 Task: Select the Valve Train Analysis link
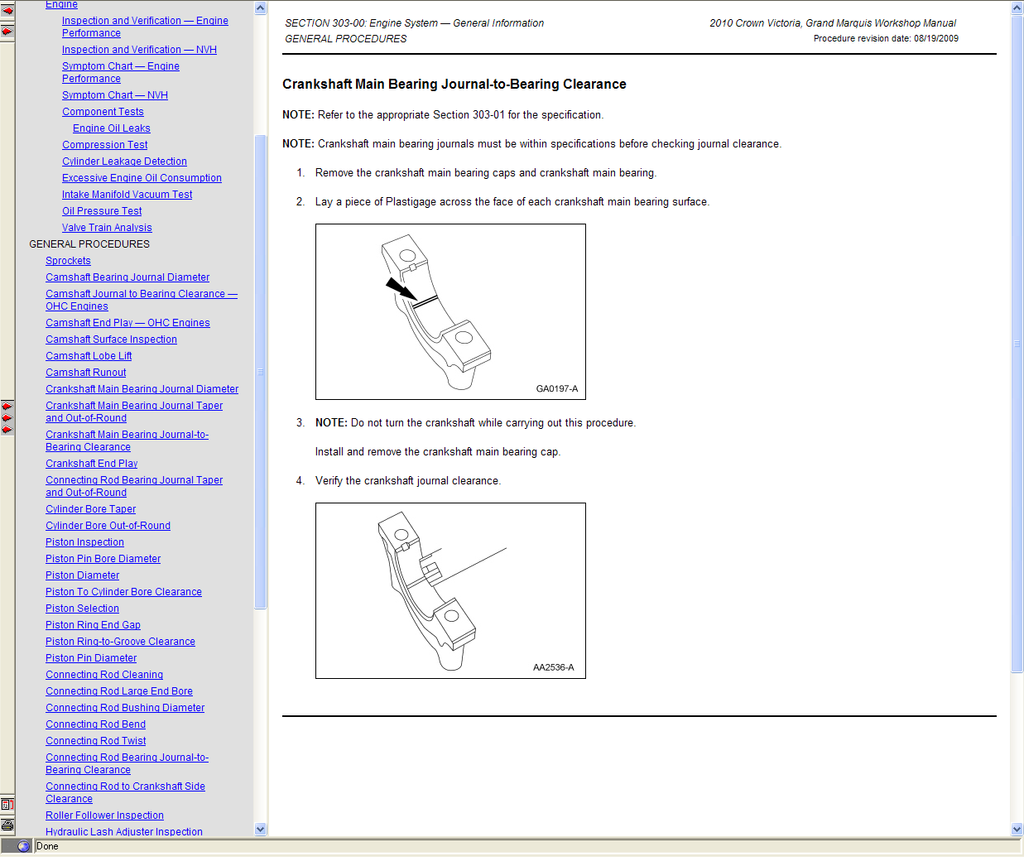click(x=106, y=228)
